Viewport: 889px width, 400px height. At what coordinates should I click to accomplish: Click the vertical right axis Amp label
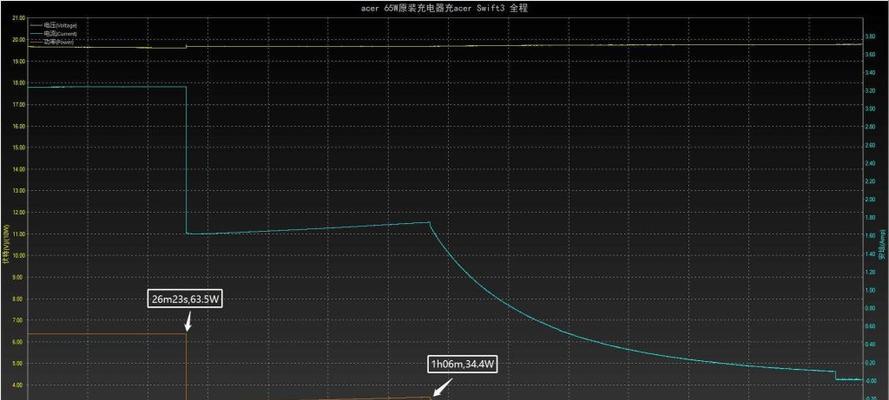884,244
